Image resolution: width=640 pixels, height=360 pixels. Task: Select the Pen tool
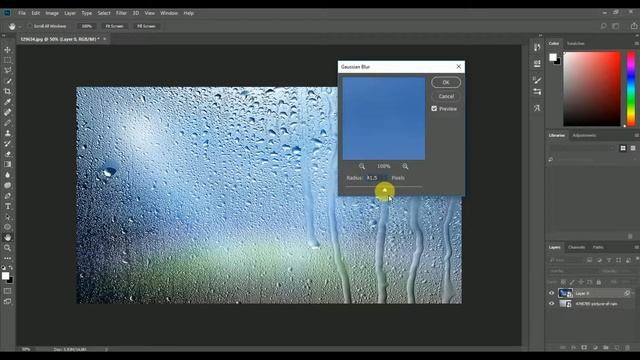8,196
